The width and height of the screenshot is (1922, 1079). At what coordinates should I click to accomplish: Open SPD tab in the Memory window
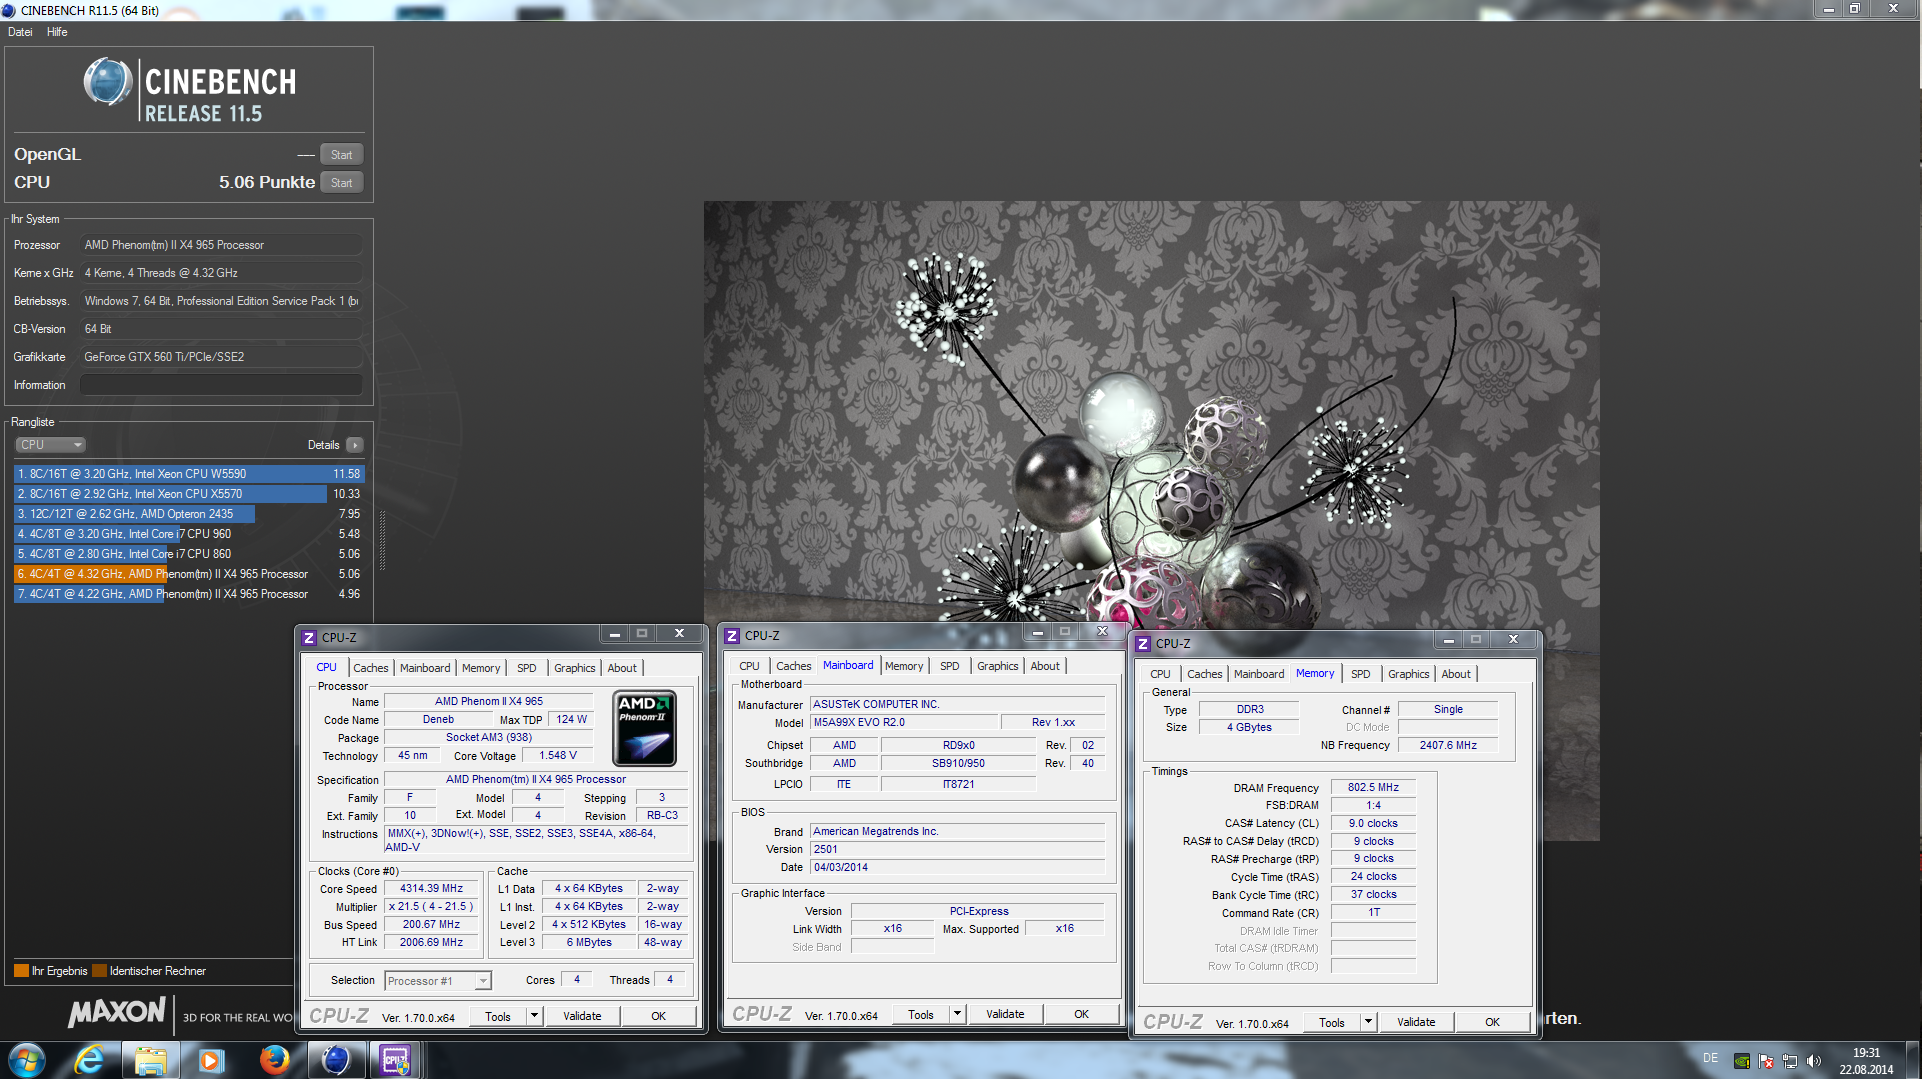click(1360, 674)
